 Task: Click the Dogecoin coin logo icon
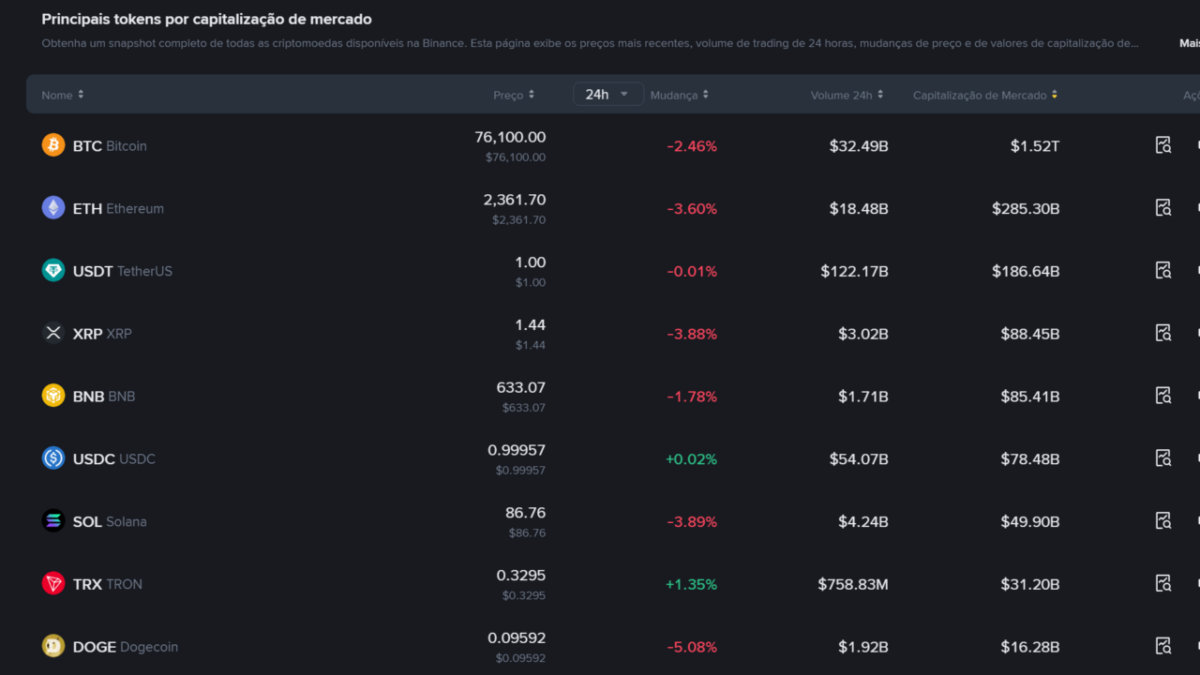(53, 646)
